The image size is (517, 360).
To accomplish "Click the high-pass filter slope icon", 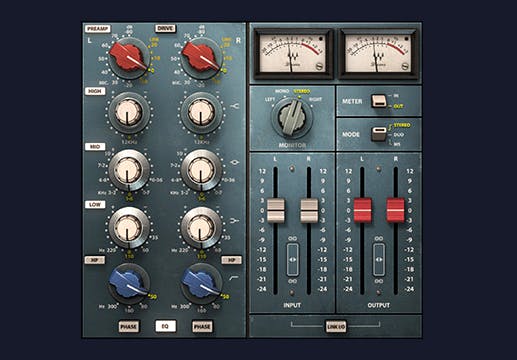I will click(234, 277).
